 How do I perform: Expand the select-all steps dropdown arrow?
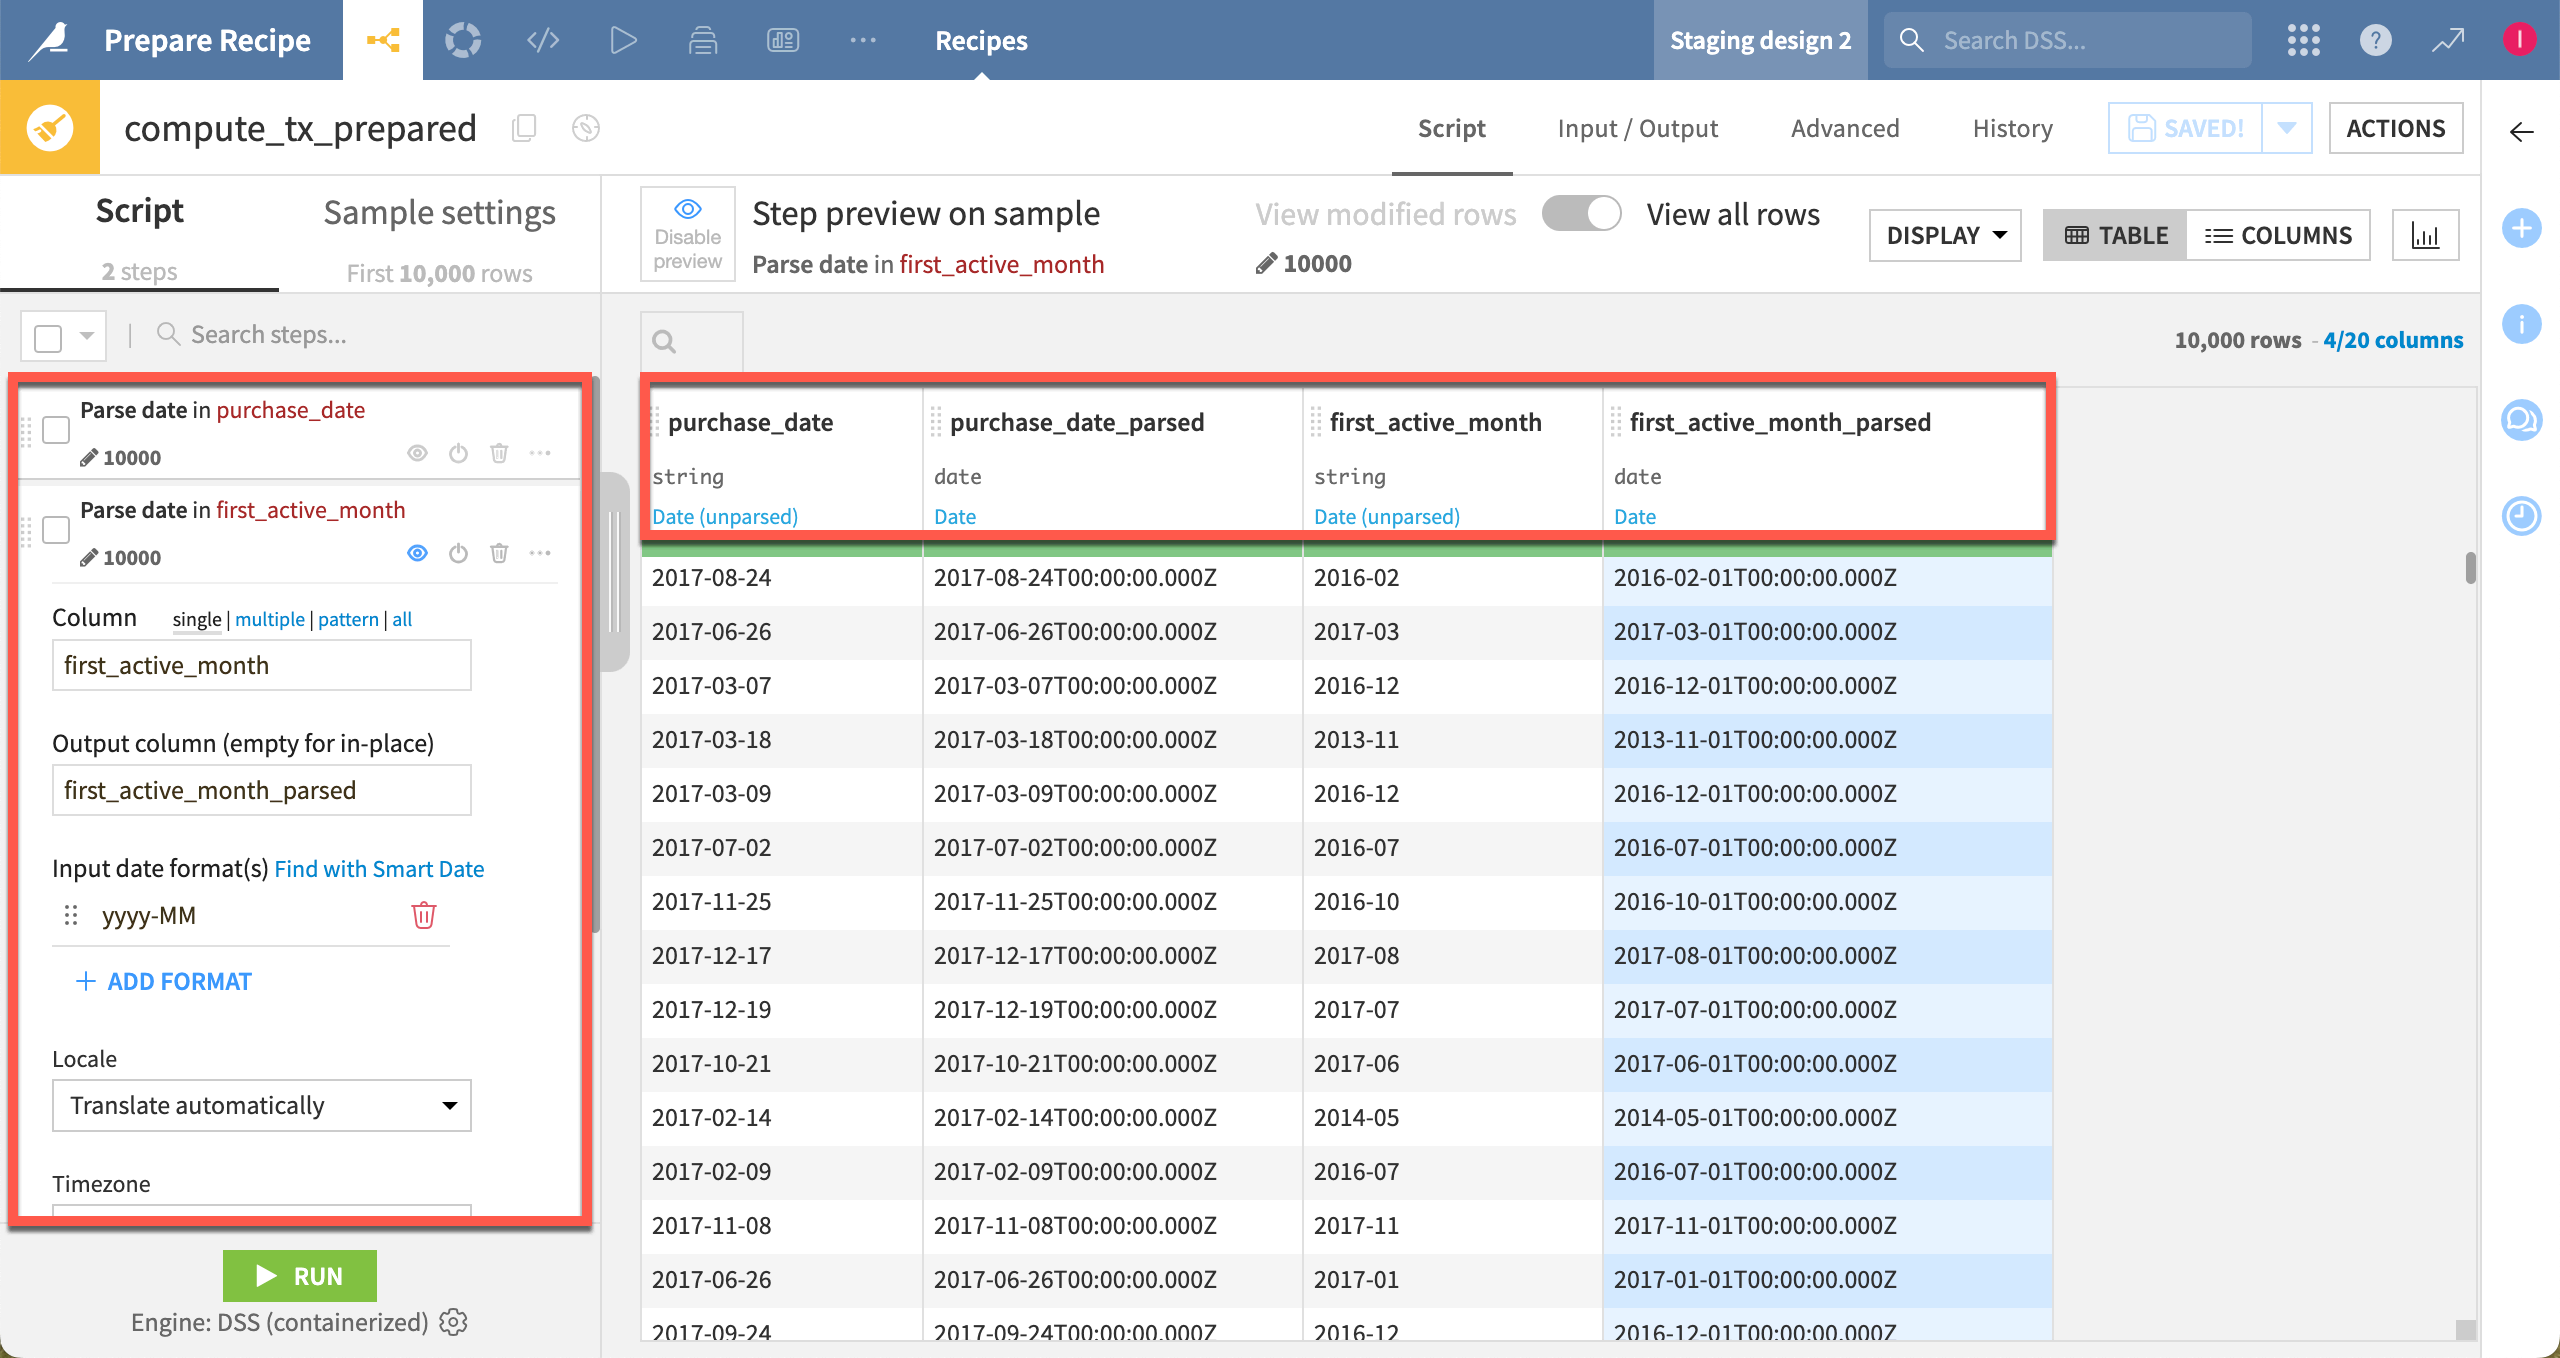tap(87, 336)
